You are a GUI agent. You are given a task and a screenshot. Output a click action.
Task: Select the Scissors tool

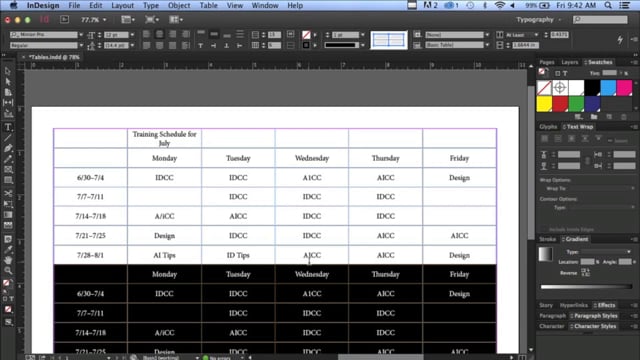tap(8, 193)
